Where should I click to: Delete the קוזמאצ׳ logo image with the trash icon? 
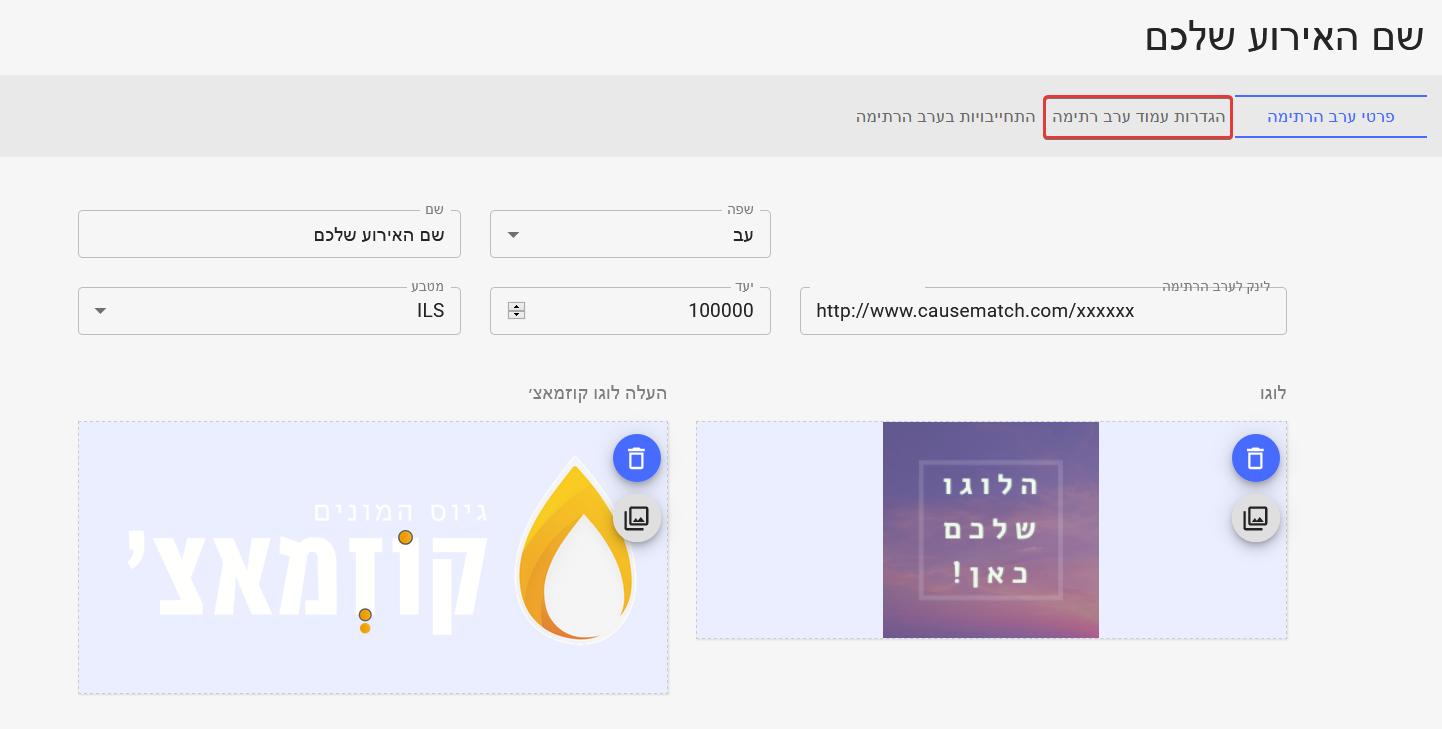tap(637, 459)
